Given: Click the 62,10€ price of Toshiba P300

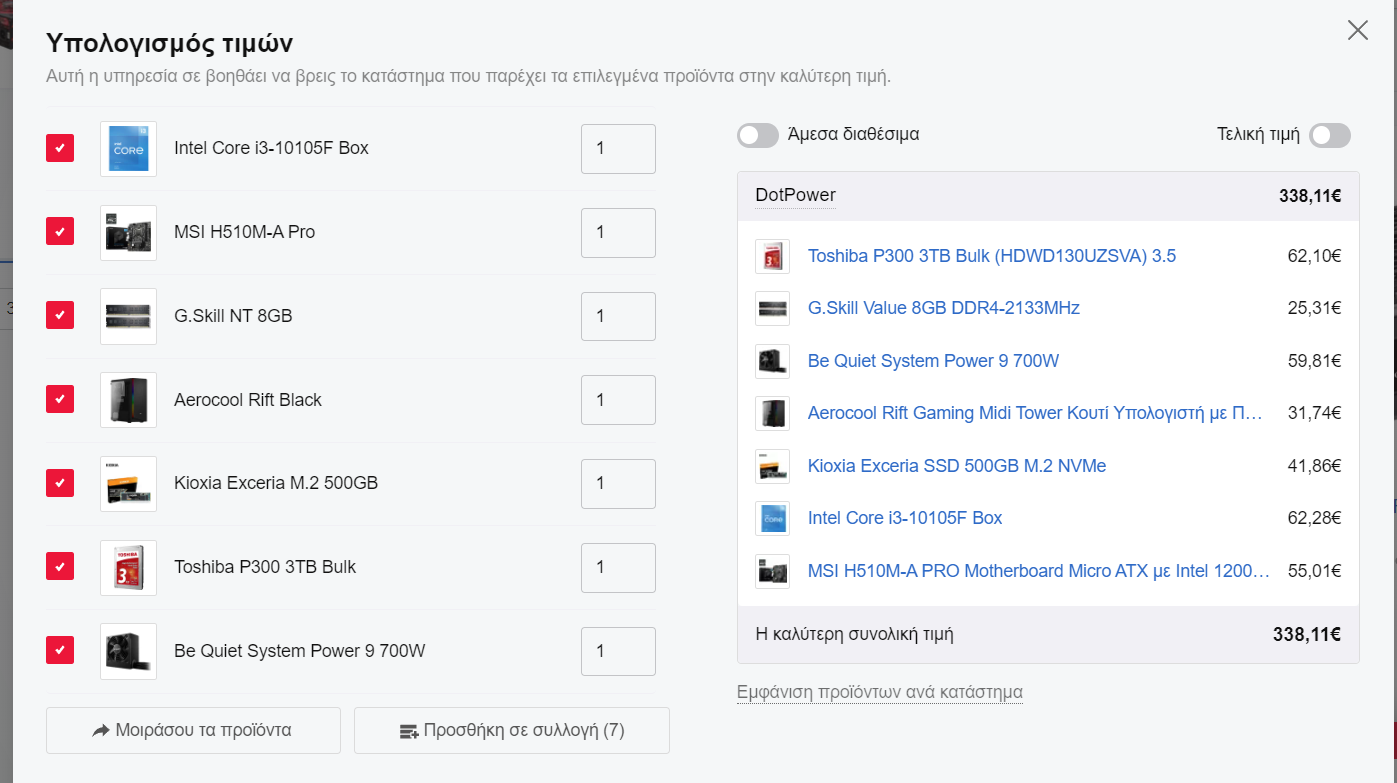Looking at the screenshot, I should [1314, 256].
